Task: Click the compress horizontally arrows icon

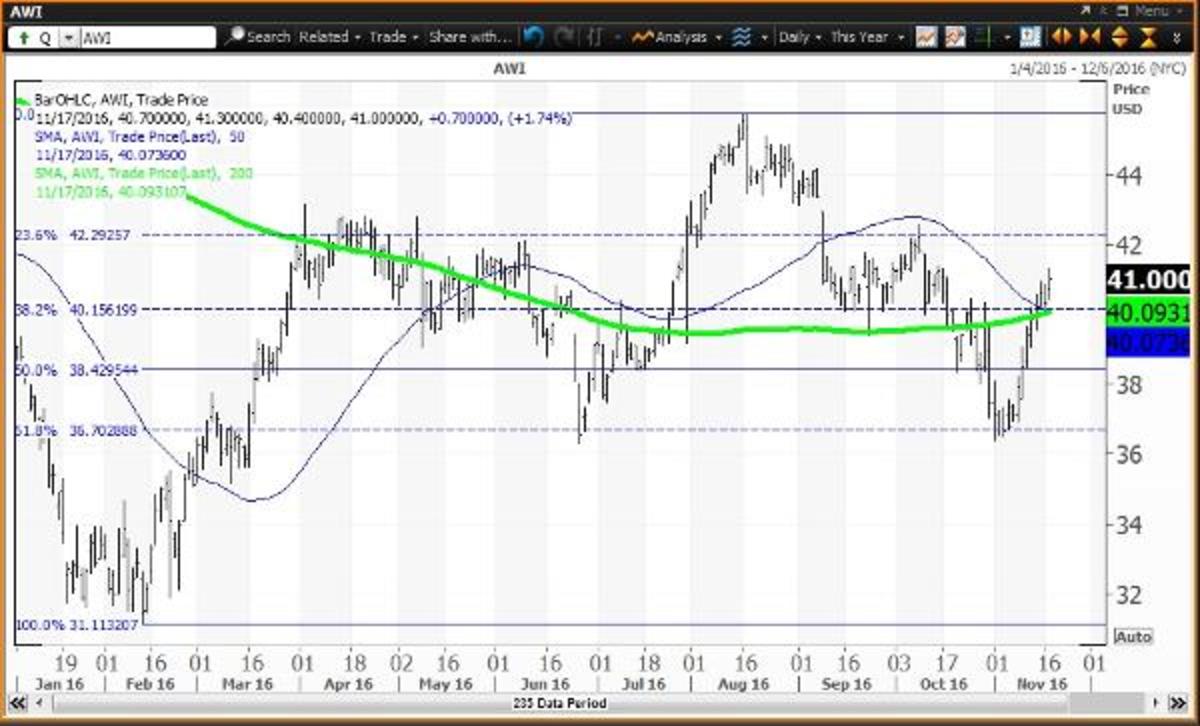Action: pos(1090,37)
